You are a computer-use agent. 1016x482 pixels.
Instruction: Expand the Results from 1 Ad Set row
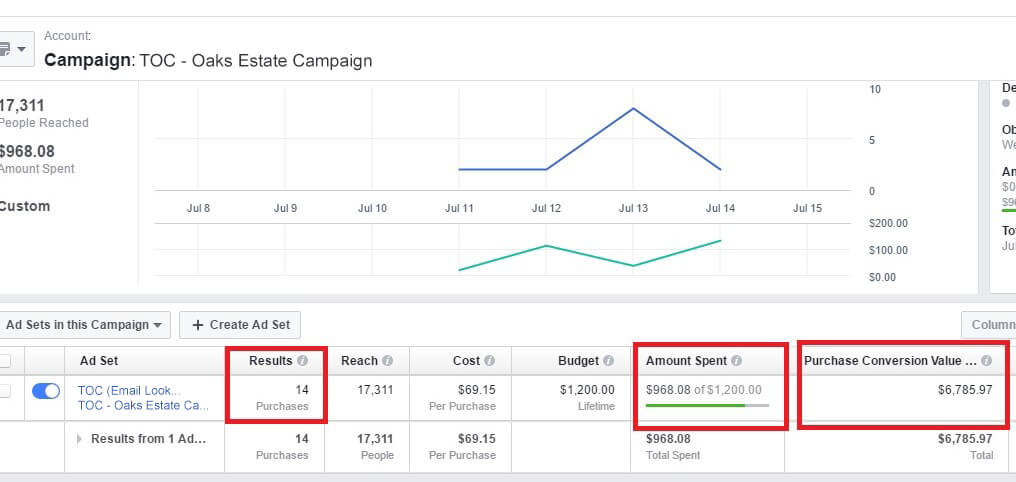pos(80,439)
